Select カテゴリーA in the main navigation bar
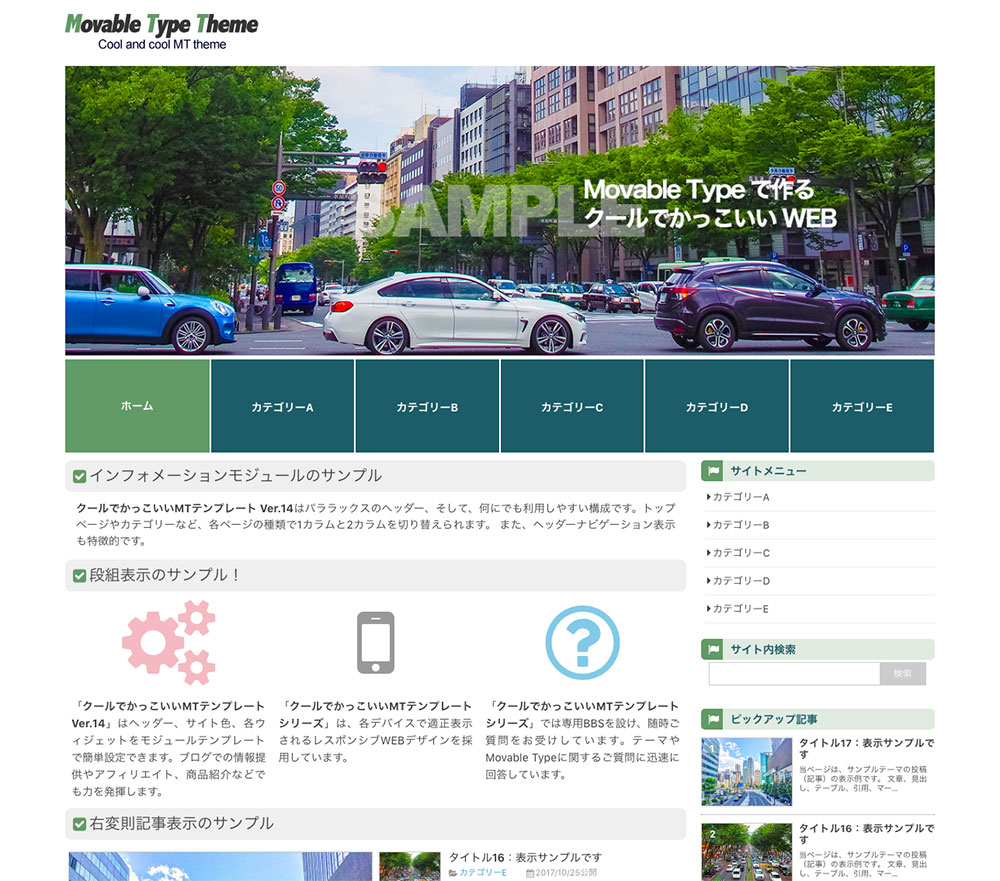 pos(283,406)
